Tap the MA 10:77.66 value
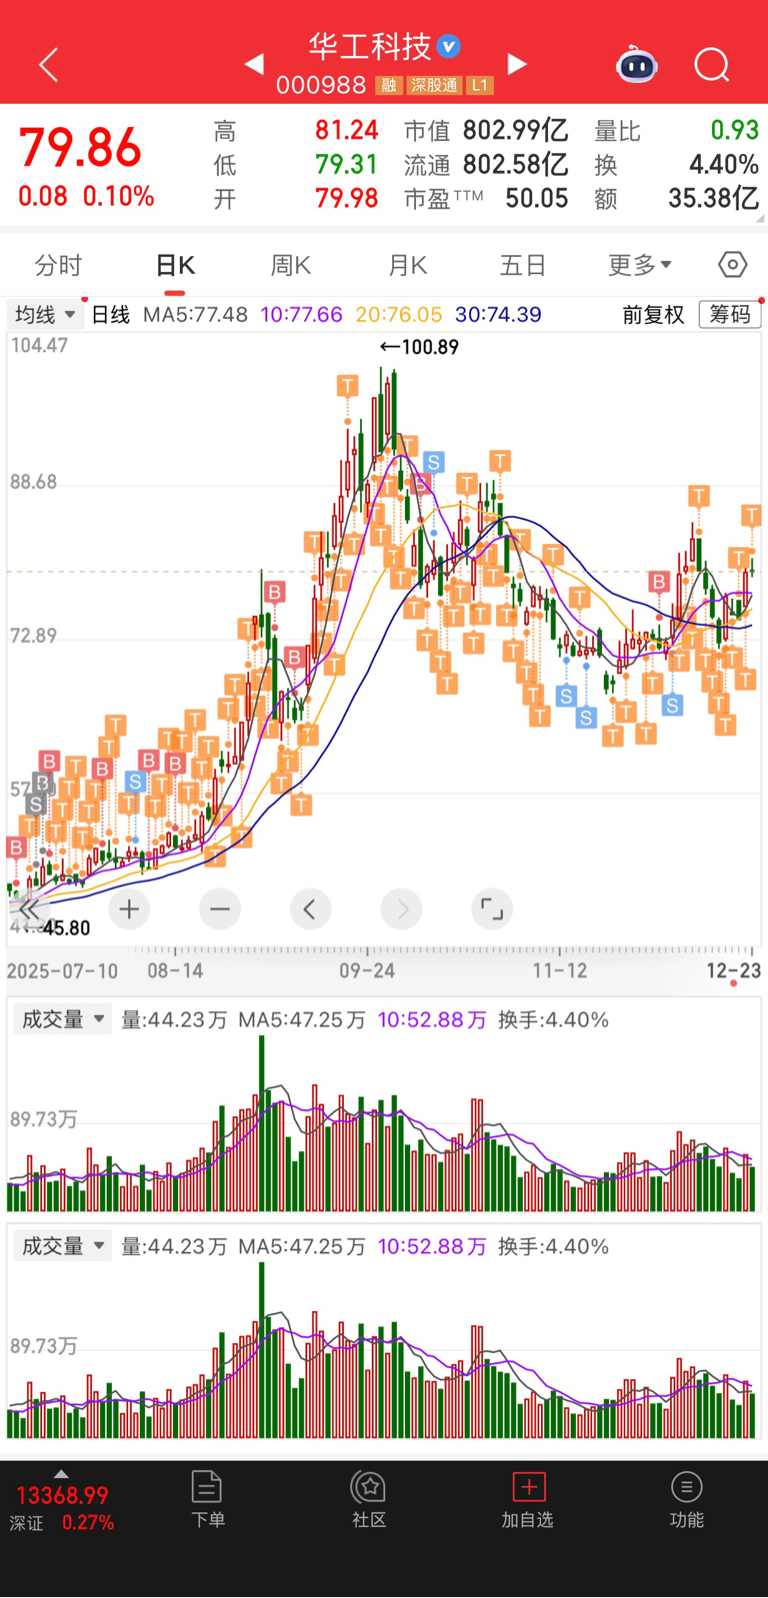The width and height of the screenshot is (768, 1598). [301, 315]
